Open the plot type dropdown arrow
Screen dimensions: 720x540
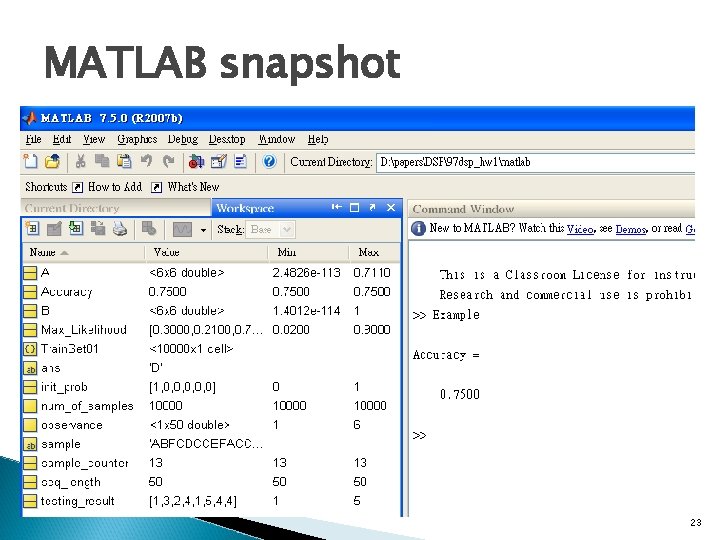click(203, 230)
